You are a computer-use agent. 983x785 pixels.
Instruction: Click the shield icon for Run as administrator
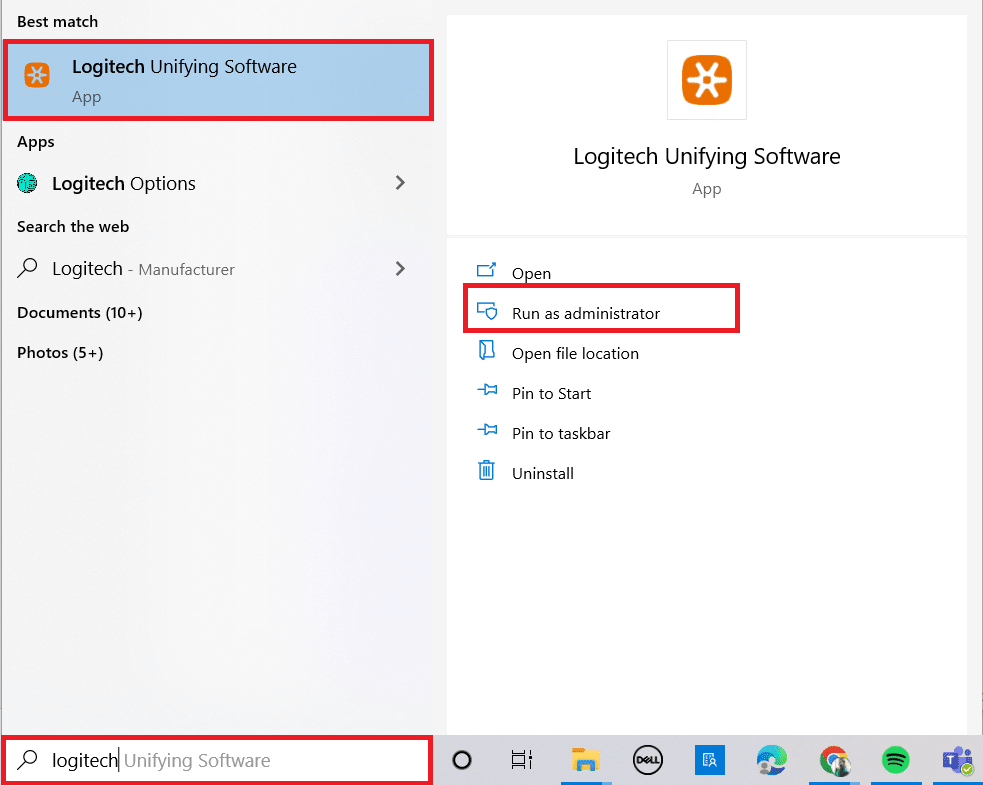coord(487,311)
